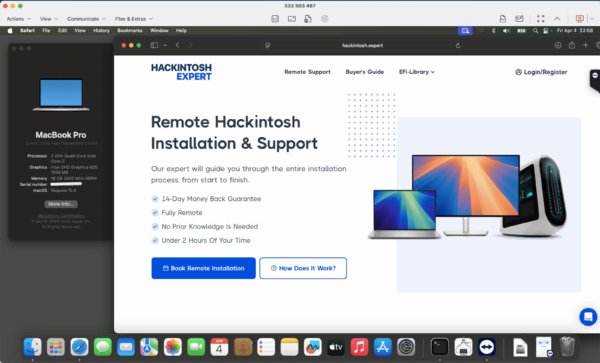
Task: Open Calendar from the Dock
Action: 219,347
